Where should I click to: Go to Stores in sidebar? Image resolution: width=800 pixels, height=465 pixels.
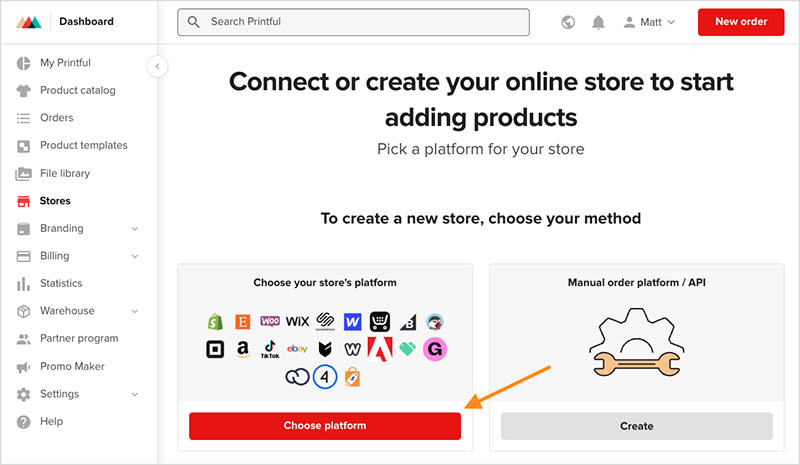click(x=55, y=201)
